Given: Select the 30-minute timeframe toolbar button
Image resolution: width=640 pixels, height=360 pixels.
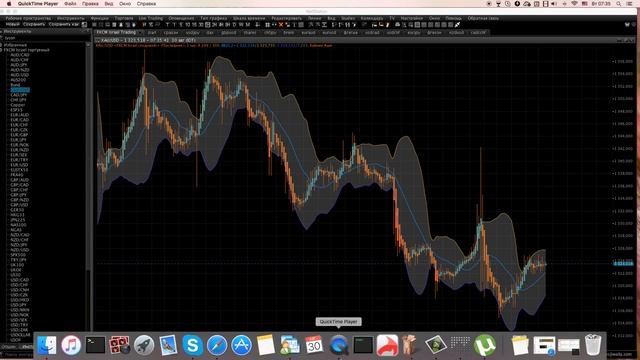Looking at the screenshot, I should [x=201, y=25].
